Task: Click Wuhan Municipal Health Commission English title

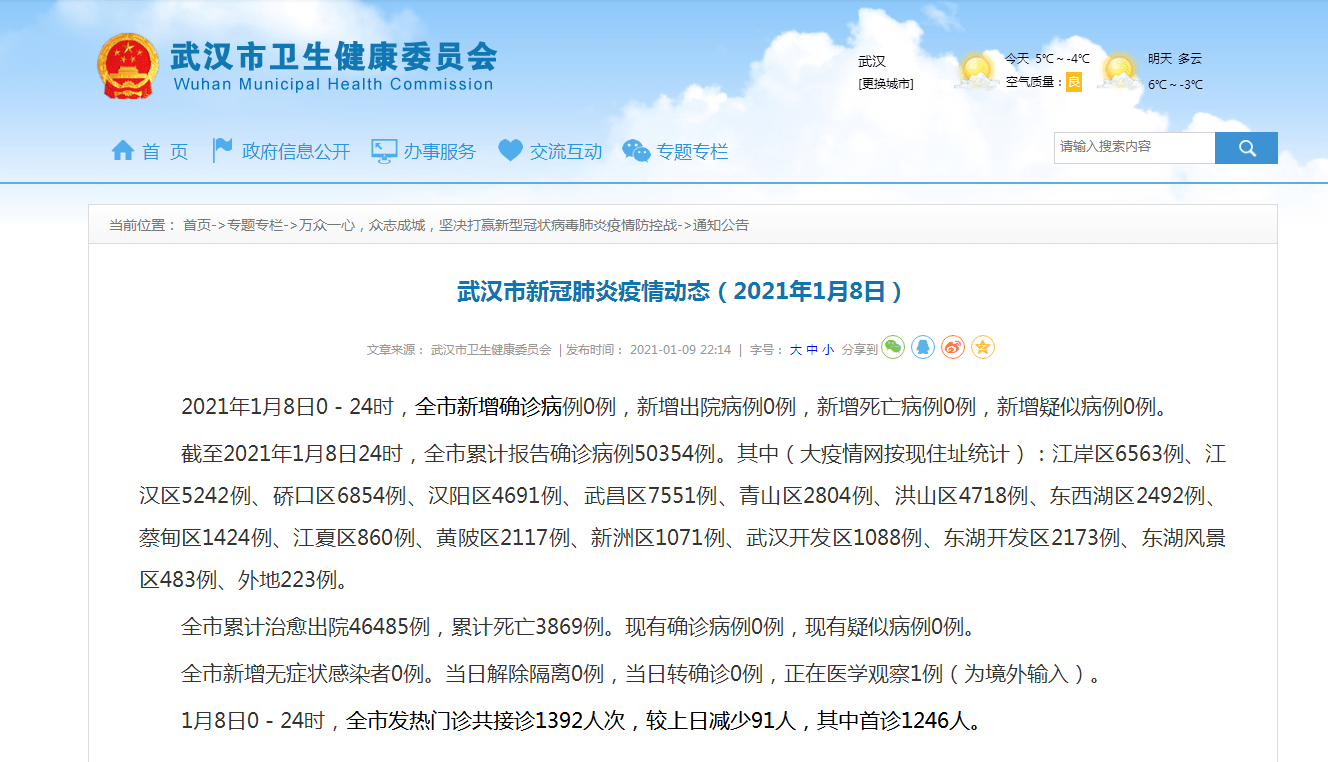Action: click(x=334, y=84)
